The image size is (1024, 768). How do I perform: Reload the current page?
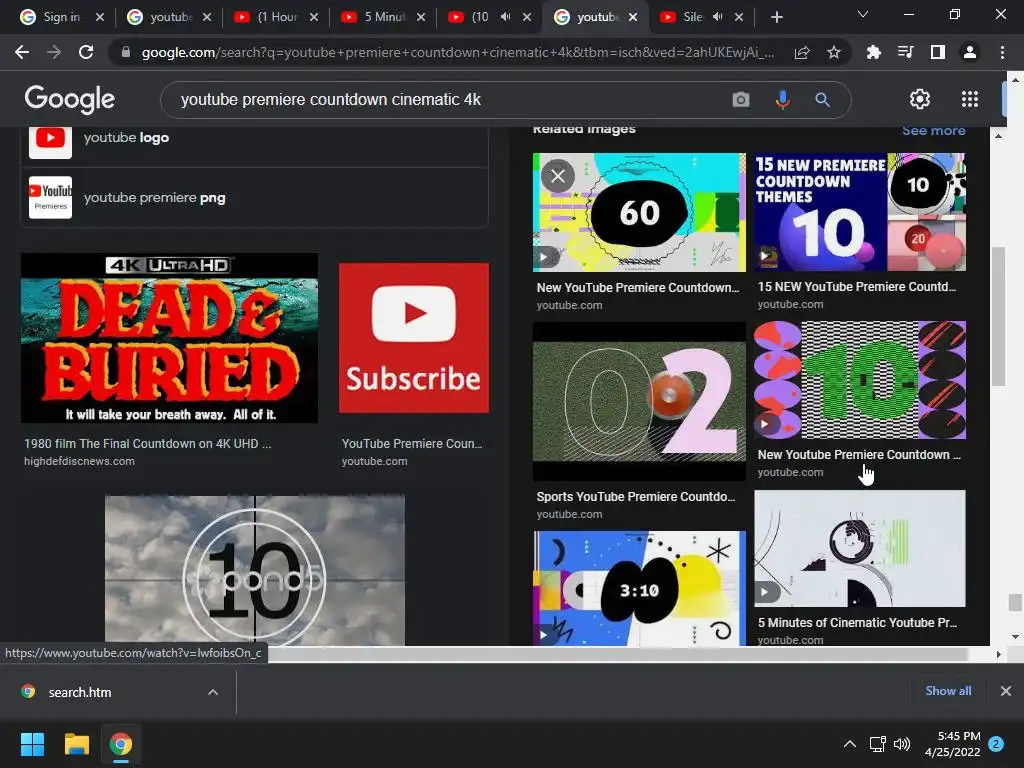[x=86, y=52]
